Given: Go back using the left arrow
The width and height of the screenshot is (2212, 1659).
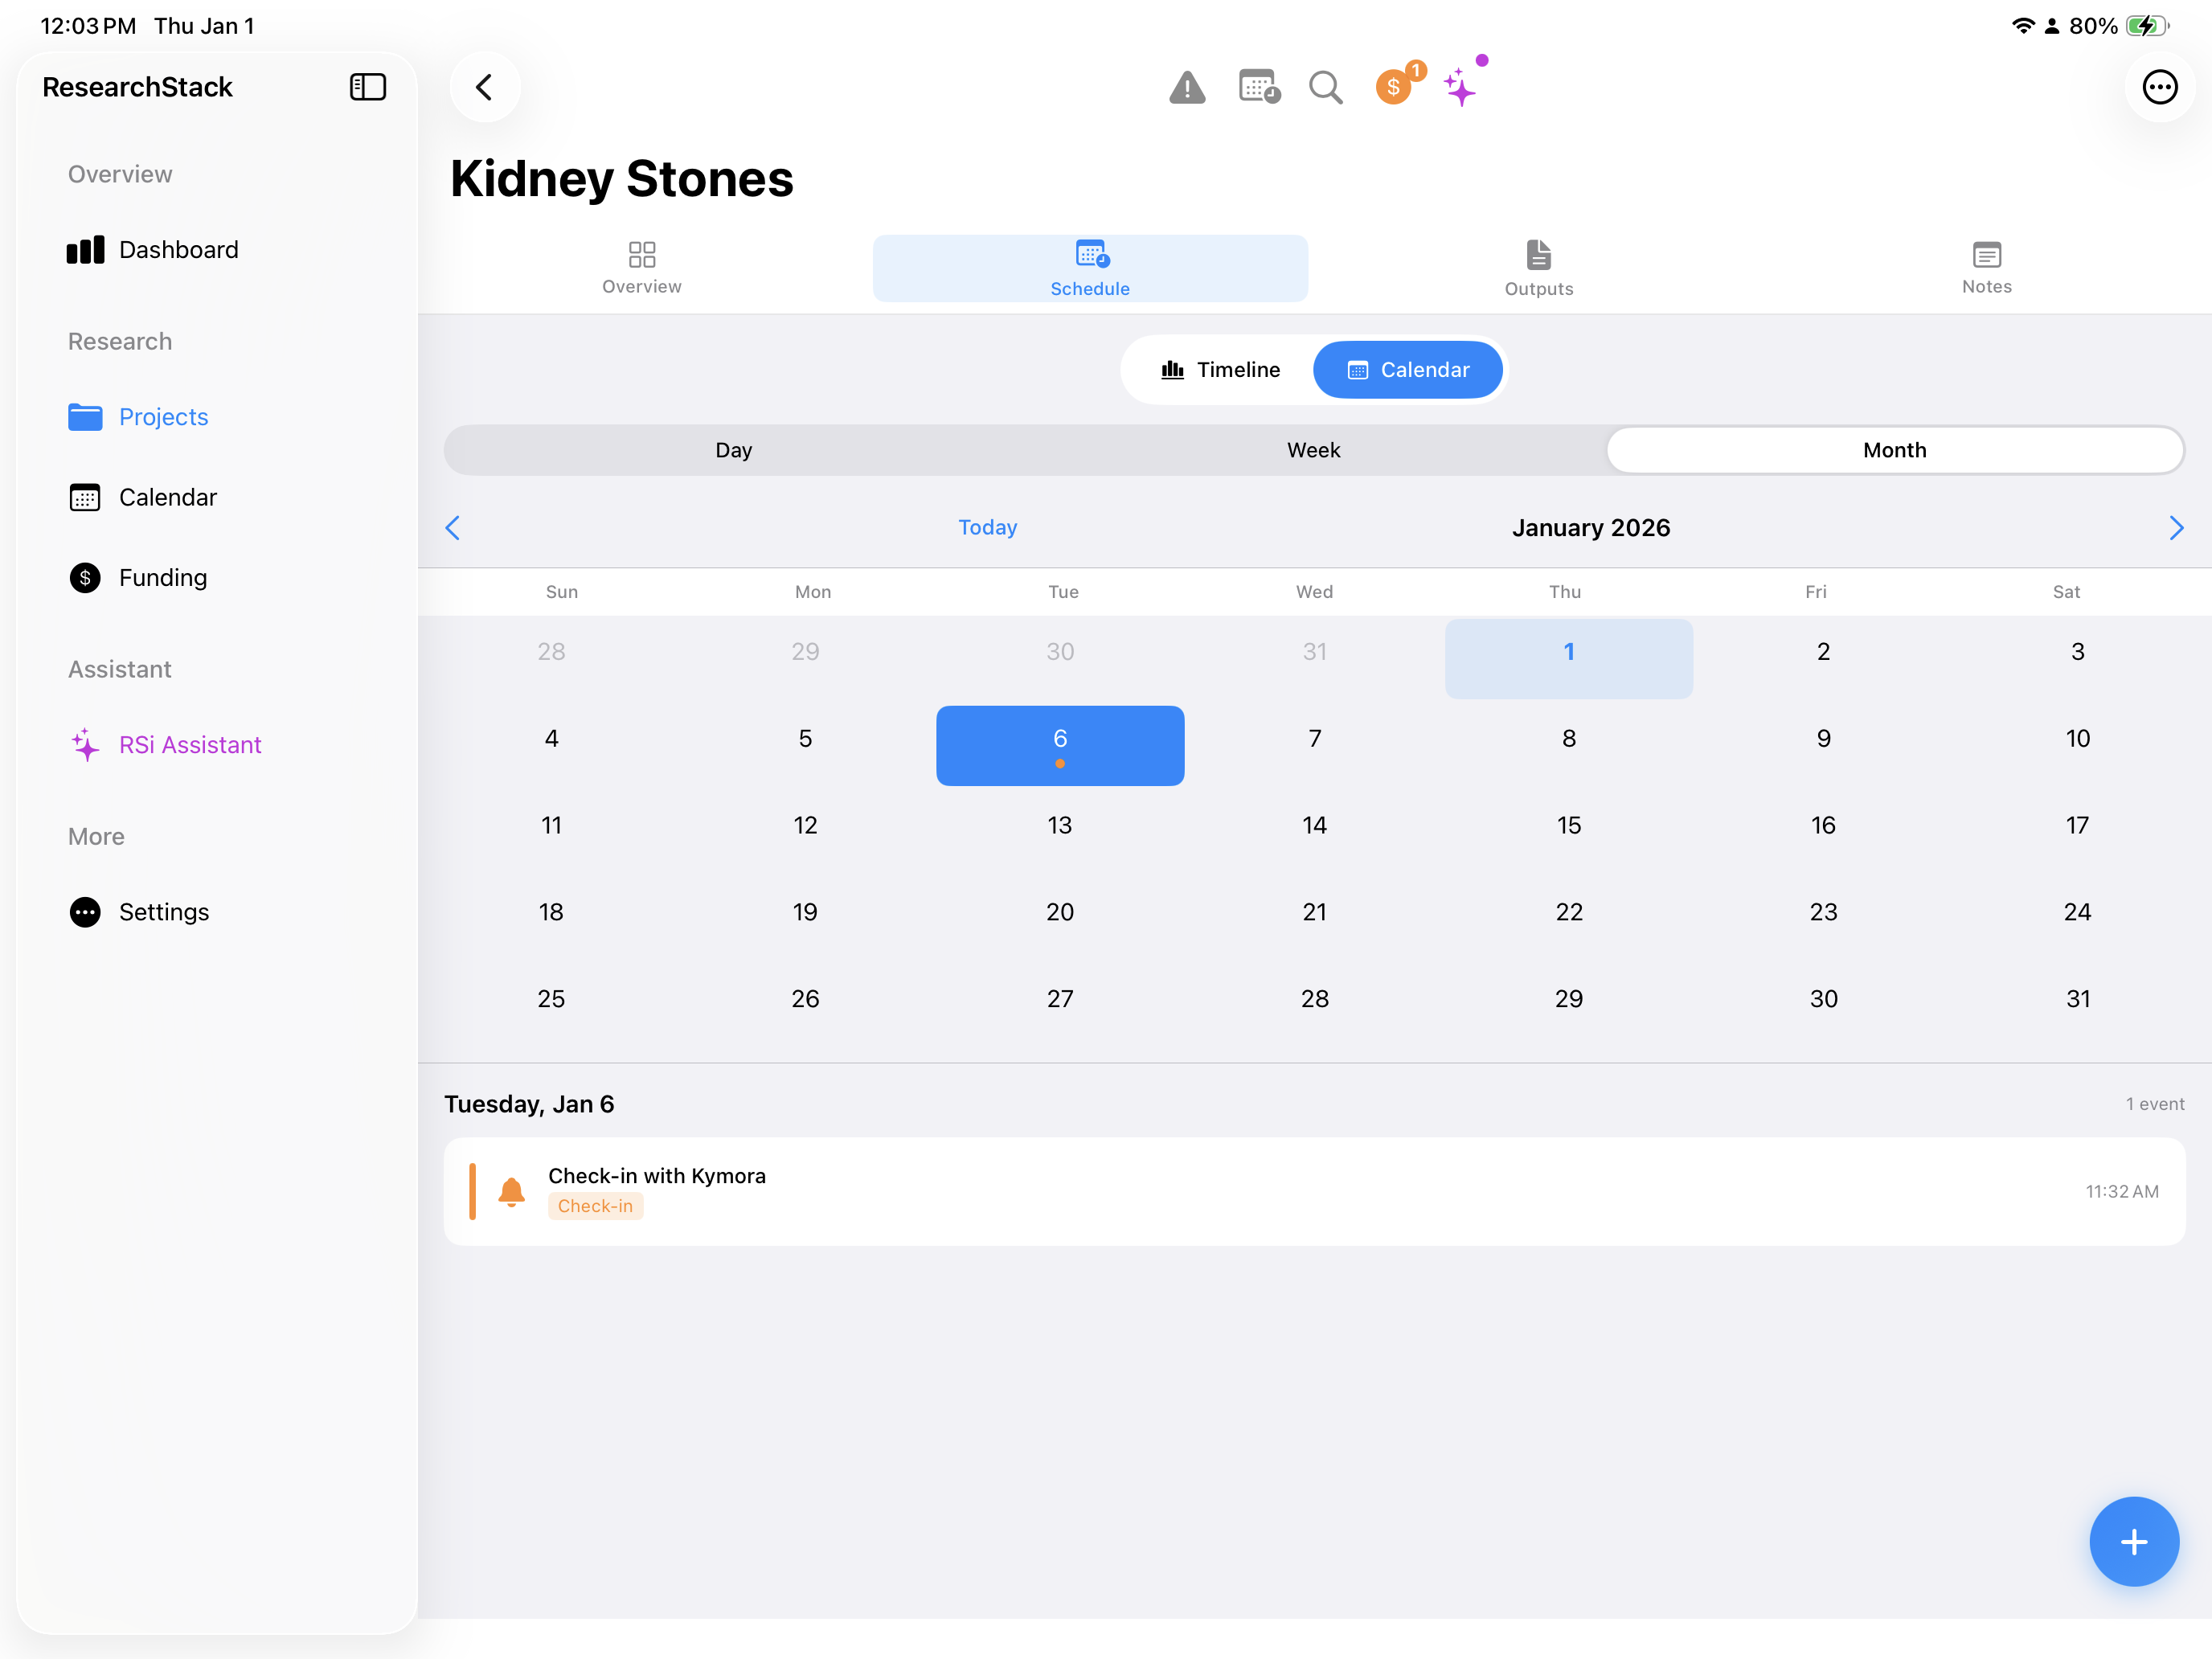Looking at the screenshot, I should 485,87.
